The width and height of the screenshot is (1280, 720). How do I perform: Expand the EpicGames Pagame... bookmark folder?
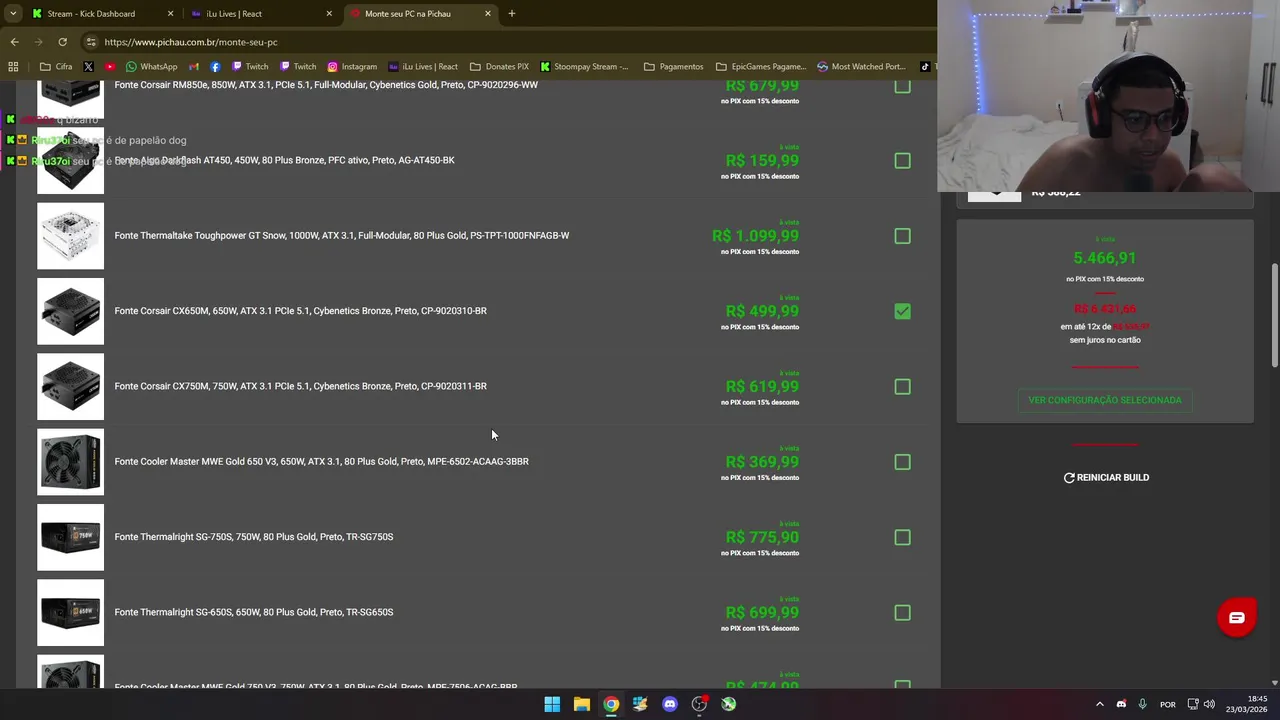pos(761,67)
